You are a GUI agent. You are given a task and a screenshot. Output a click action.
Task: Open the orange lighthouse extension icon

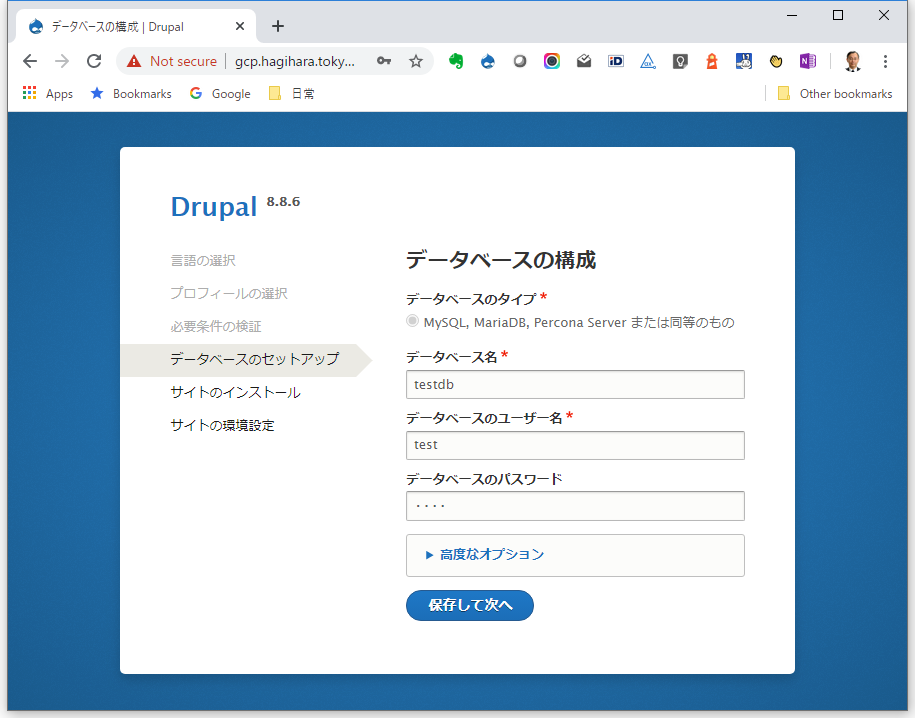click(712, 61)
